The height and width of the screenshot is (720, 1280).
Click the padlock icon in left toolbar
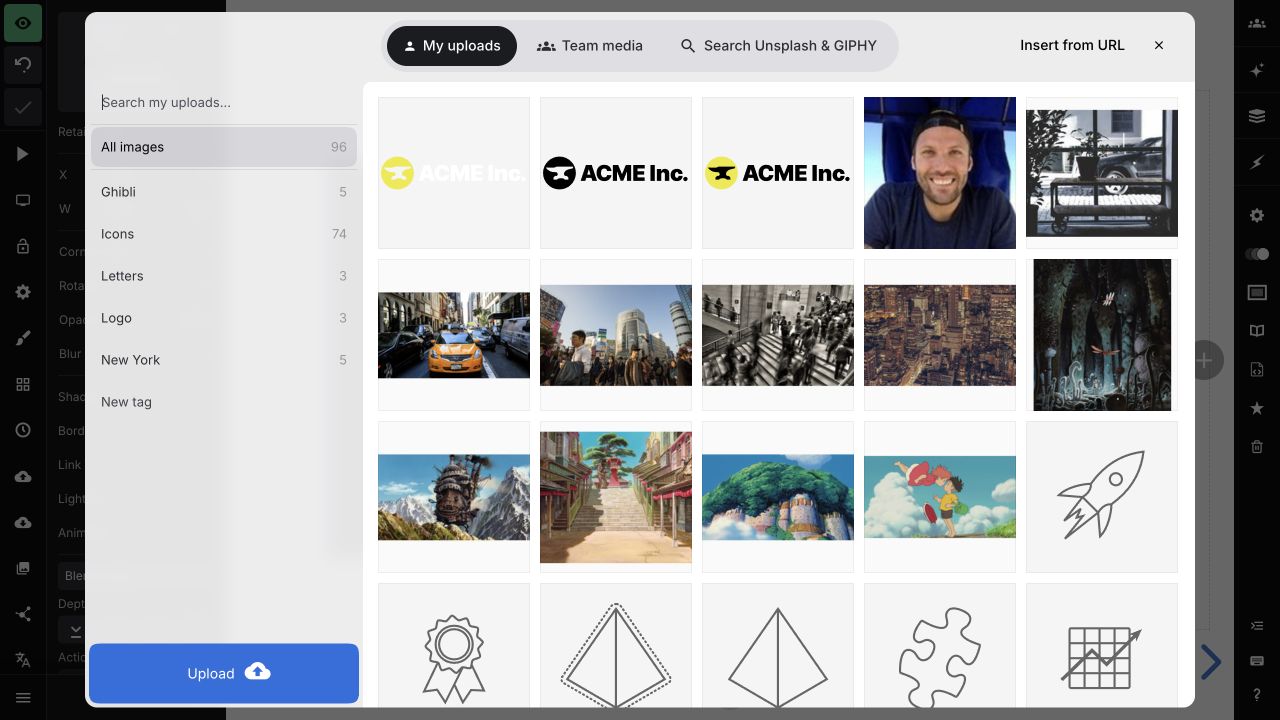click(x=23, y=246)
